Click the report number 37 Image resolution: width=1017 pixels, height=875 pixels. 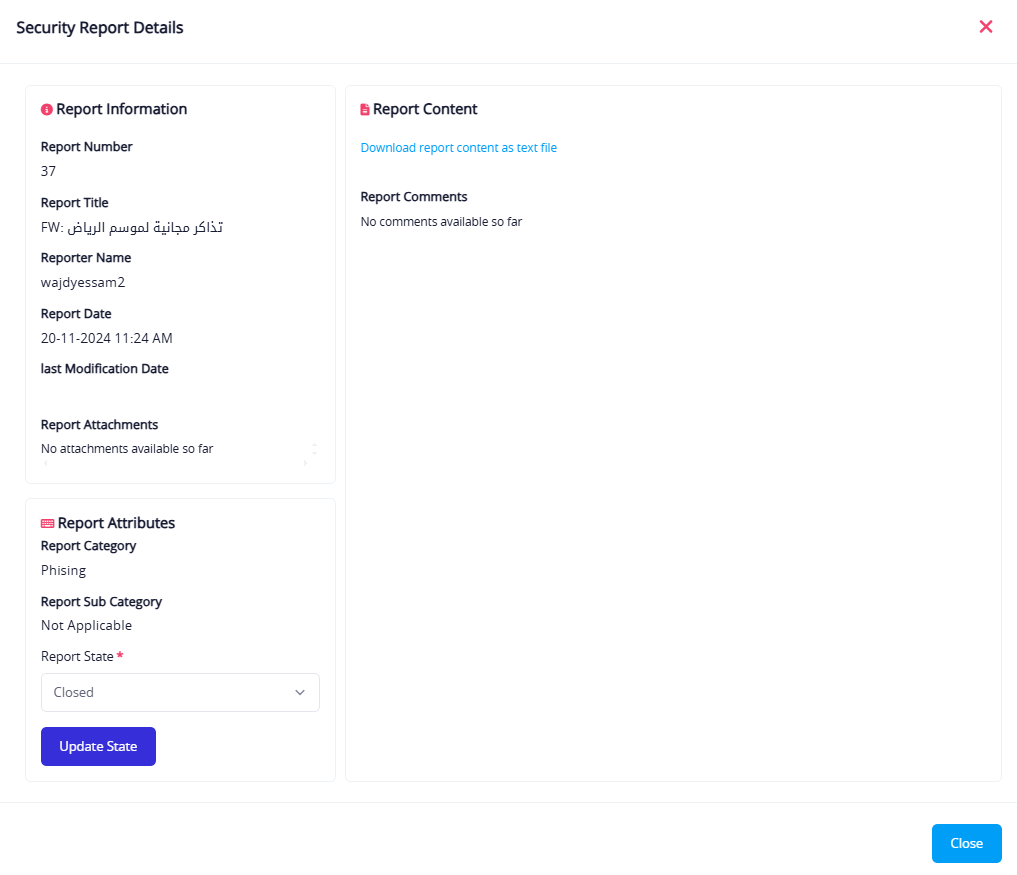[x=48, y=171]
